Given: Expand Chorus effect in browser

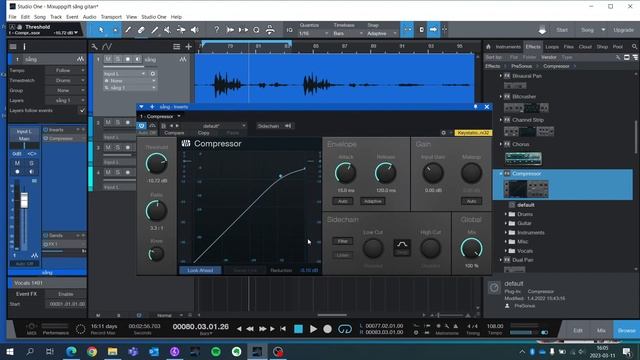Looking at the screenshot, I should (501, 144).
